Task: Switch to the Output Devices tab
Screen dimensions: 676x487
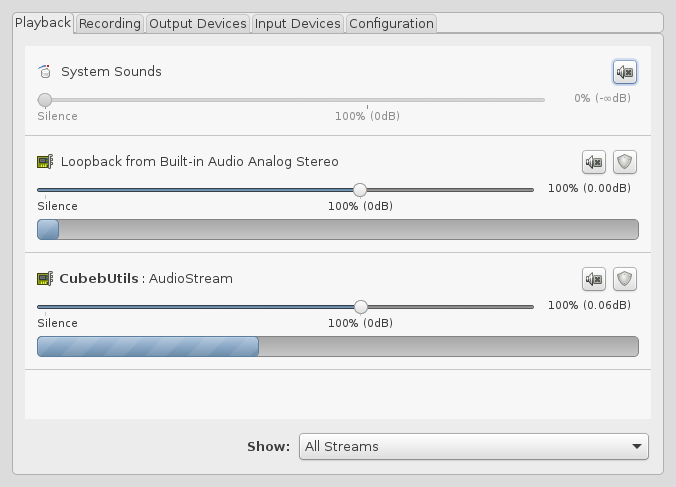Action: (x=197, y=23)
